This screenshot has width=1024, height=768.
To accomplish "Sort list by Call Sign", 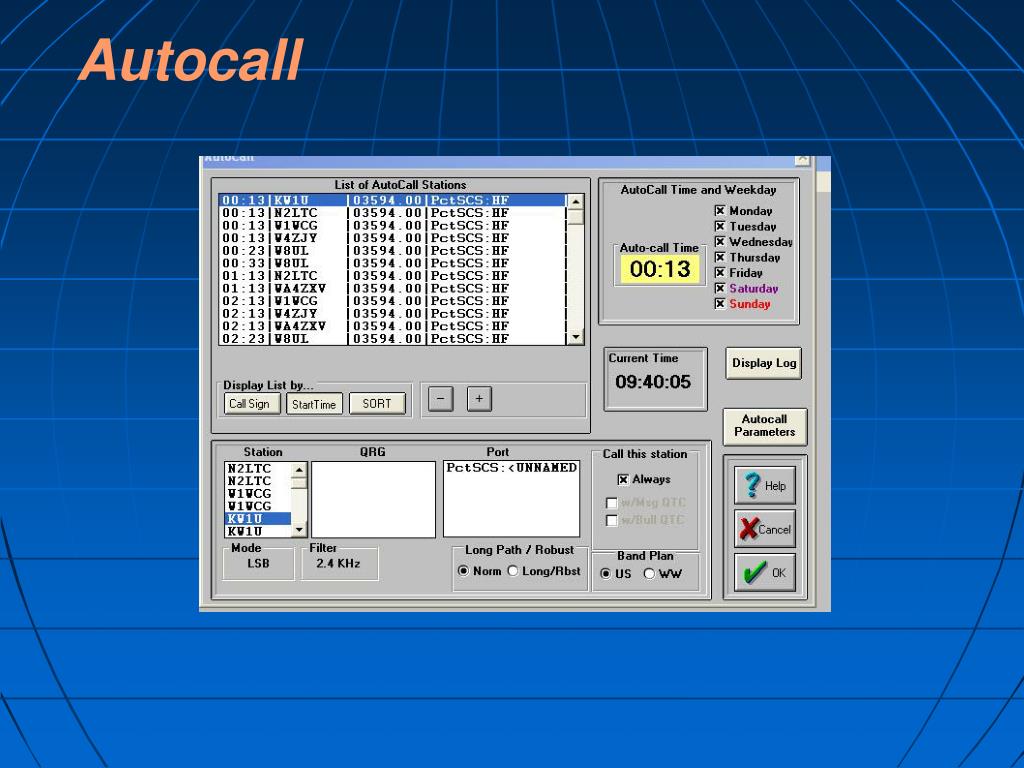I will pyautogui.click(x=249, y=404).
